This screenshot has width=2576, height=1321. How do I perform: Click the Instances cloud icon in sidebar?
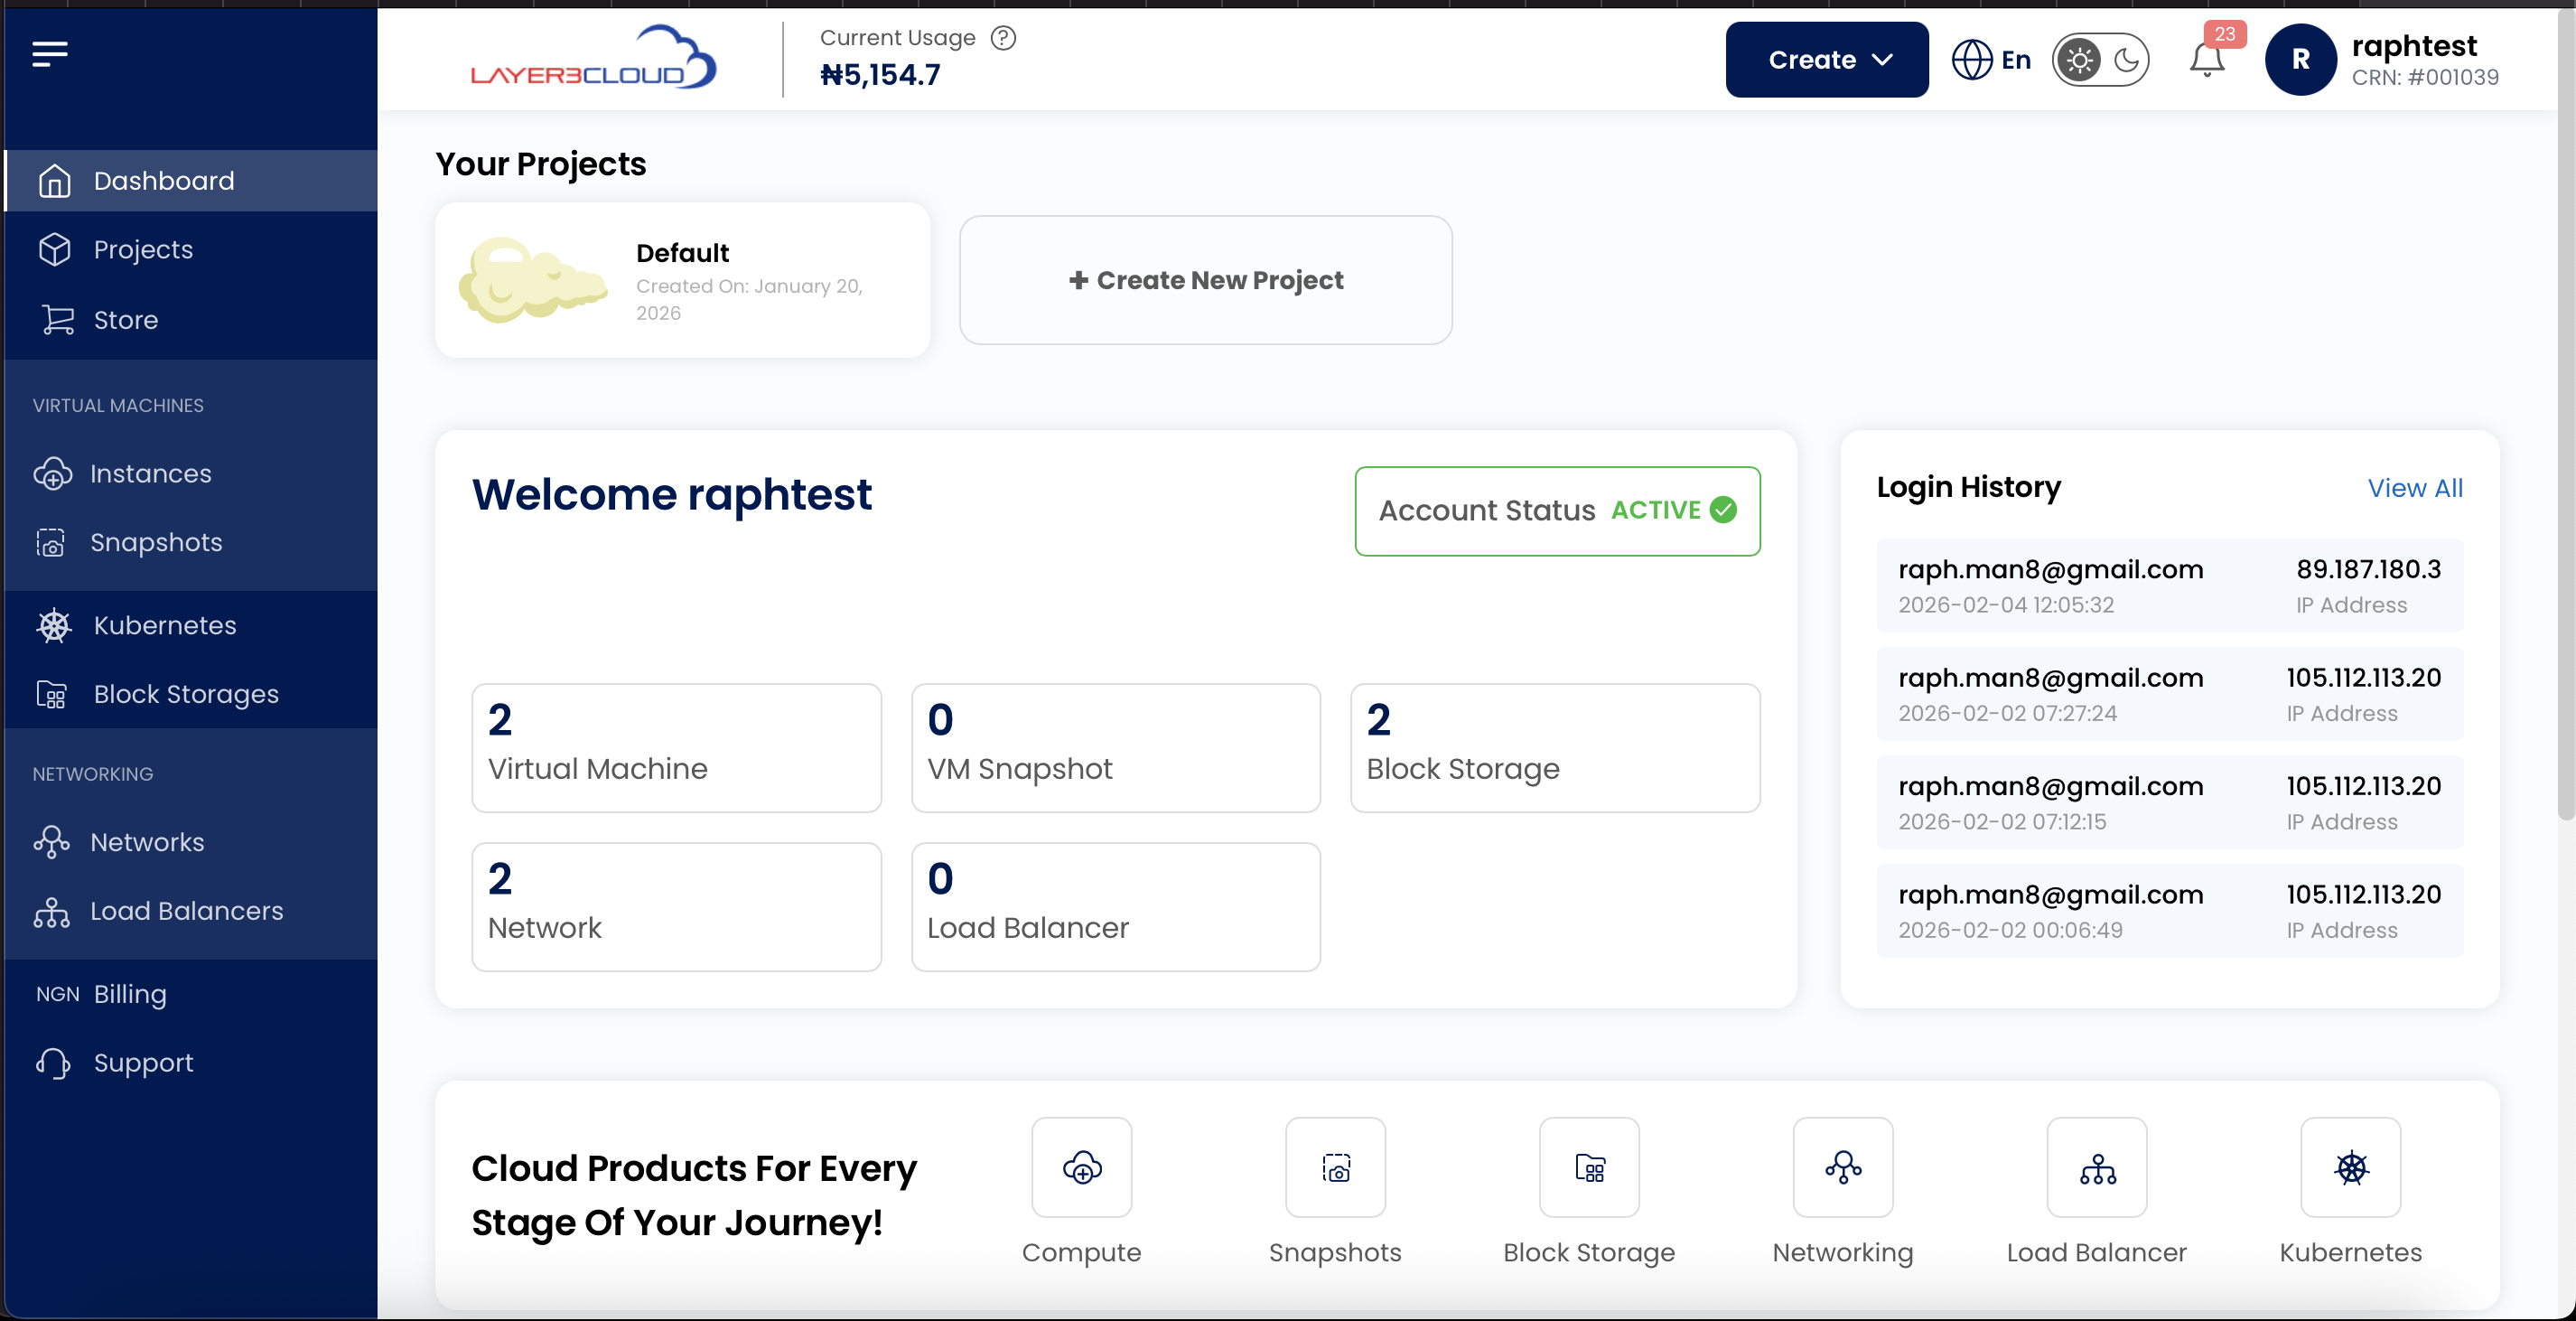[x=52, y=473]
